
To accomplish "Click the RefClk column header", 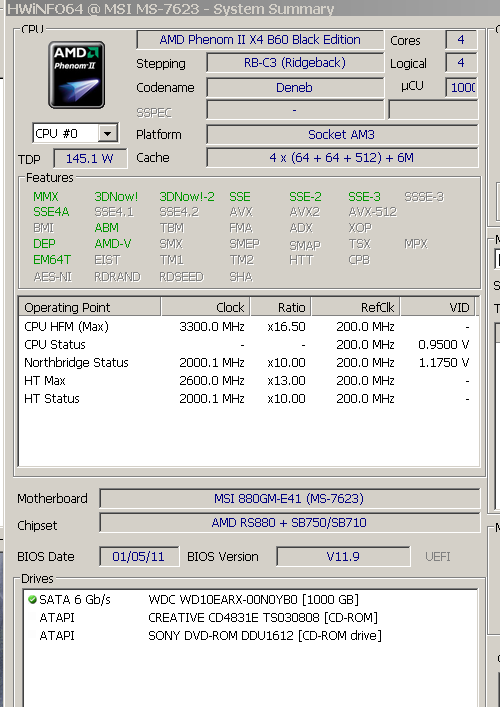I will pos(355,308).
